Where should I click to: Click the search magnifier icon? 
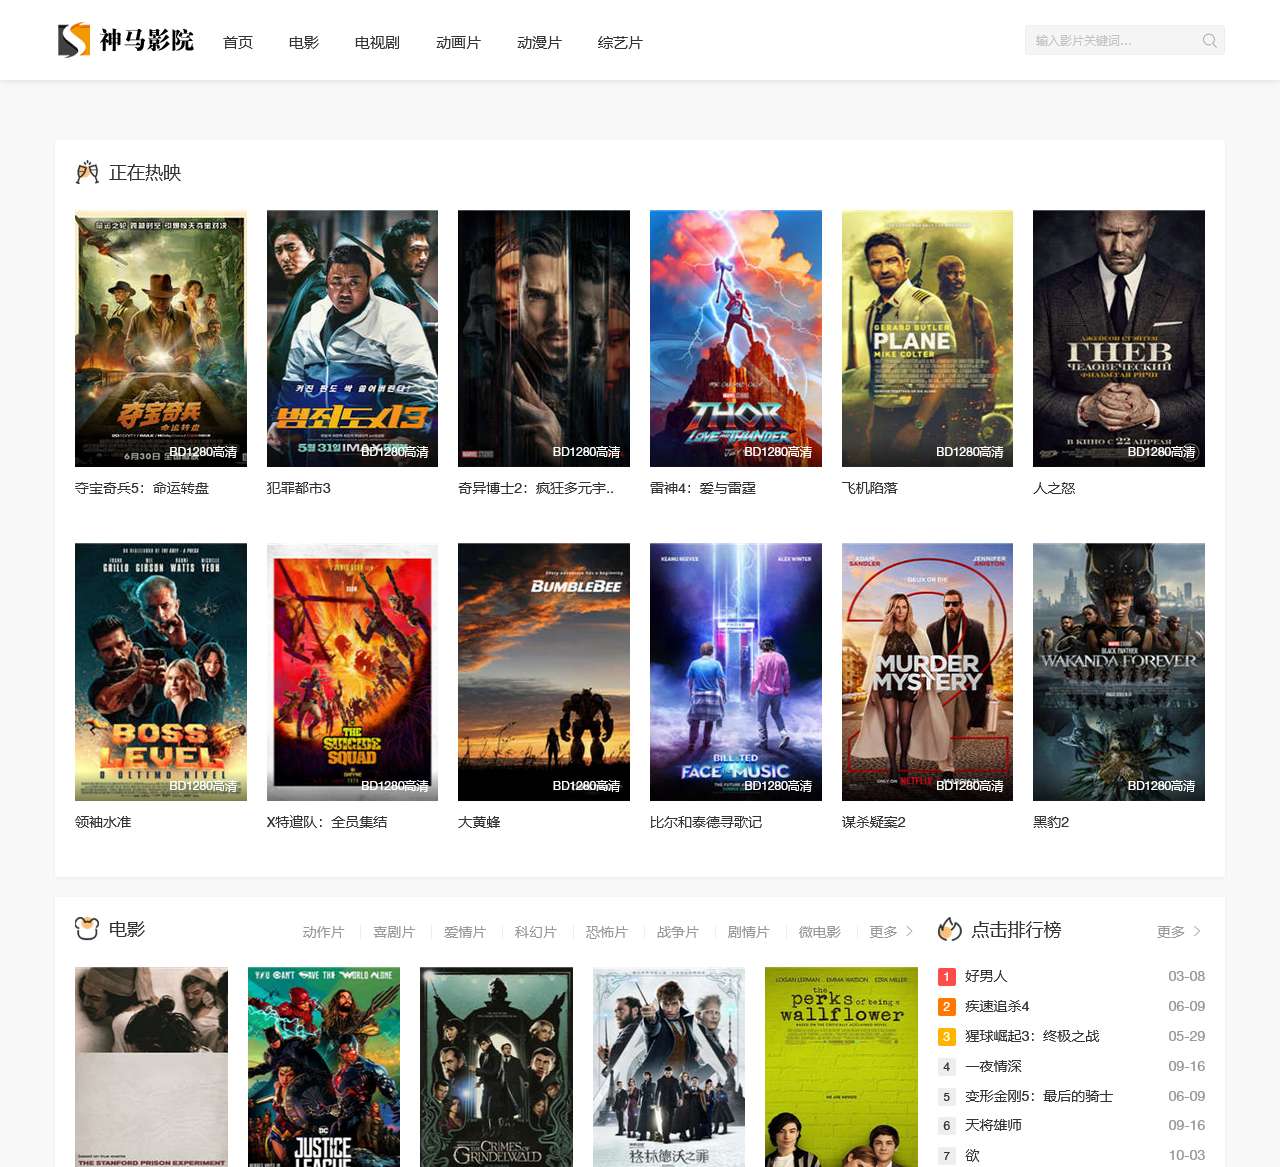click(x=1210, y=41)
